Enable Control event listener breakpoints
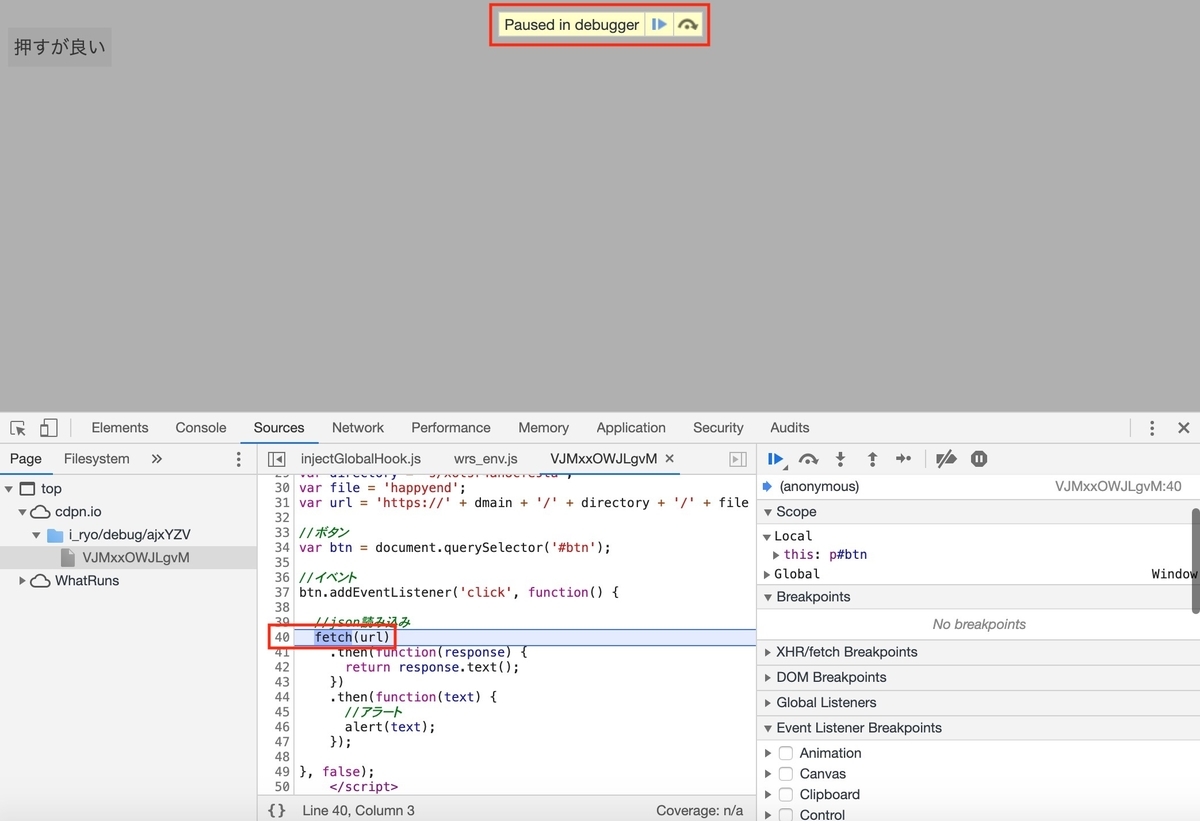The height and width of the screenshot is (821, 1200). coord(786,815)
